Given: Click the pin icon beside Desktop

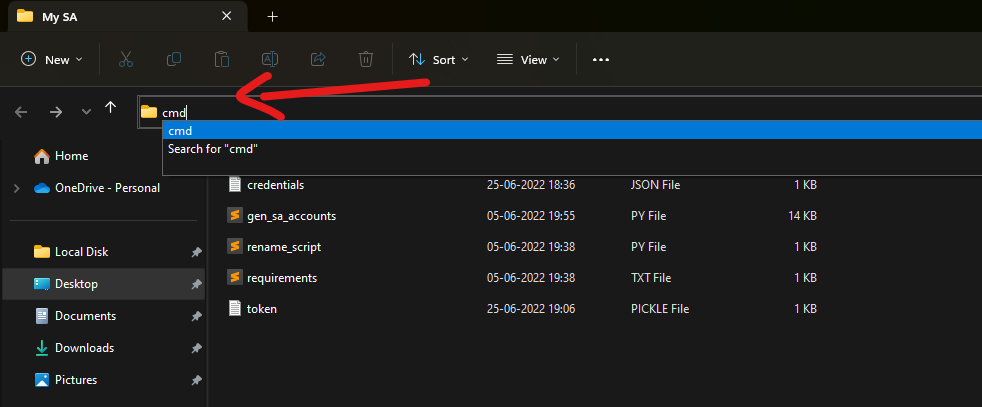Looking at the screenshot, I should 196,284.
